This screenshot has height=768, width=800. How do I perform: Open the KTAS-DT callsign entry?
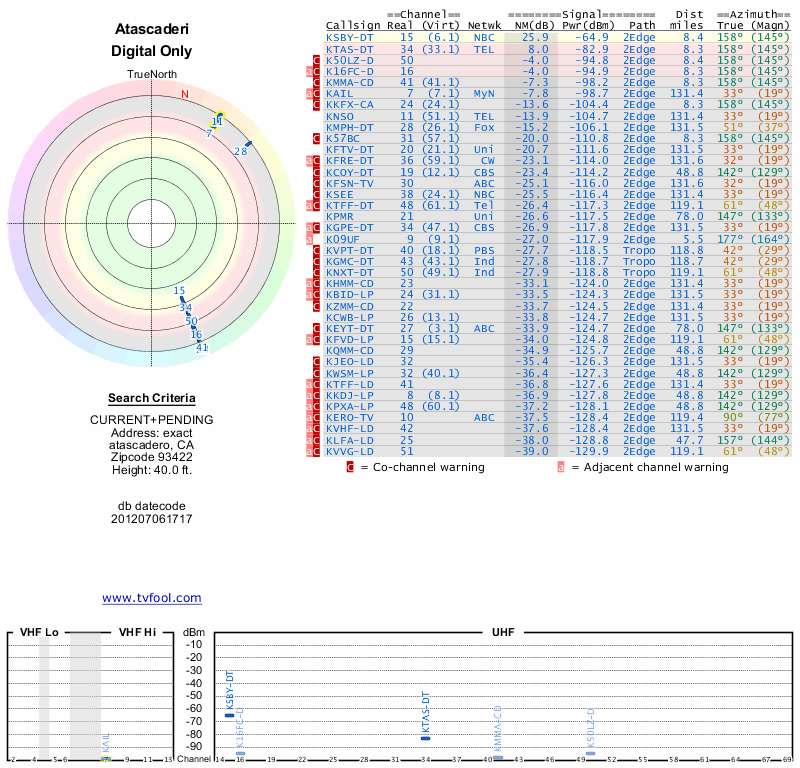[x=349, y=49]
